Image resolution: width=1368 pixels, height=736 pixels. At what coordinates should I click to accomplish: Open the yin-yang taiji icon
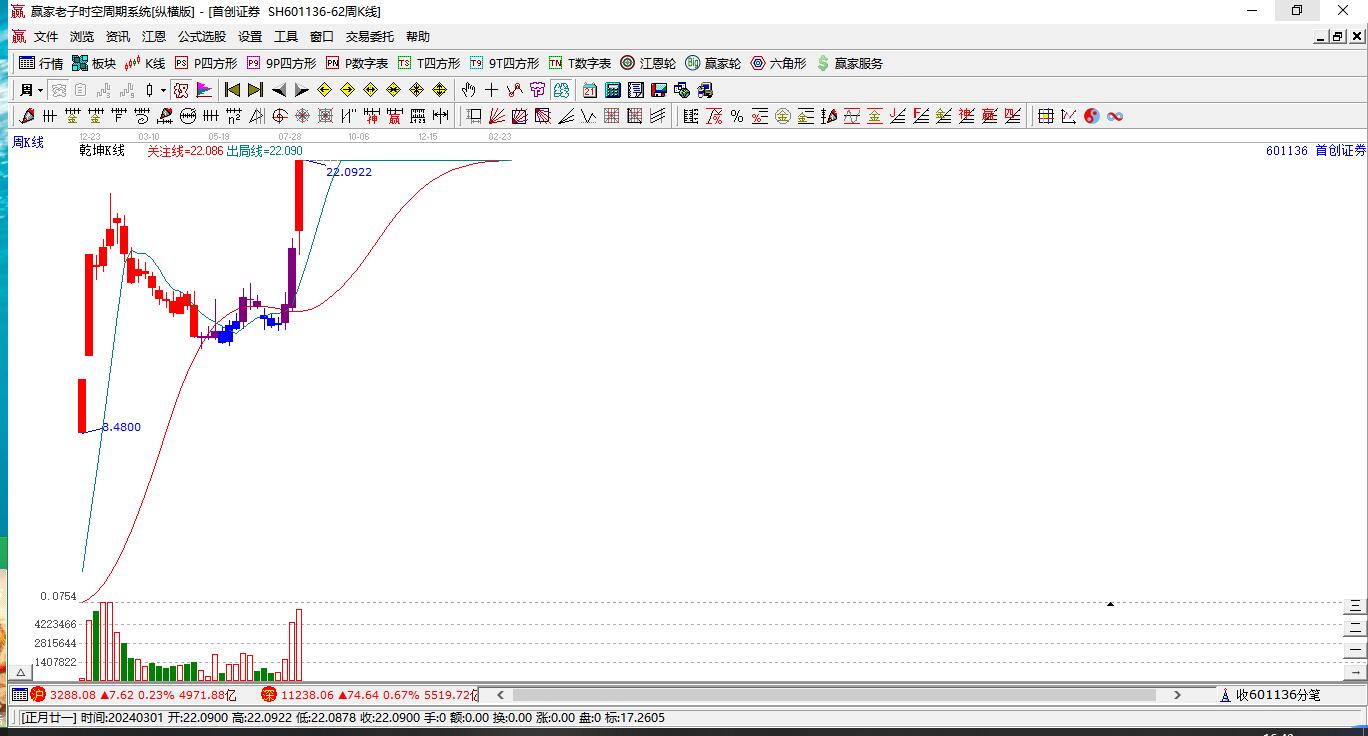[1092, 116]
